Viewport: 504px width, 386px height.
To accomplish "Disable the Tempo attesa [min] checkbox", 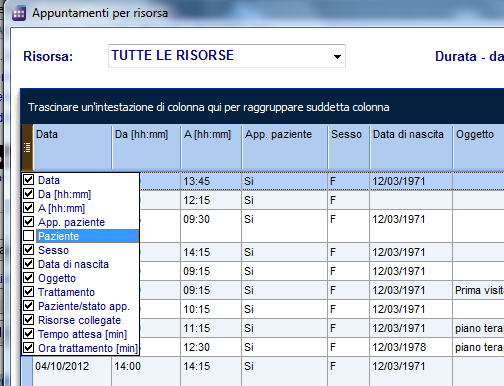I will point(29,334).
